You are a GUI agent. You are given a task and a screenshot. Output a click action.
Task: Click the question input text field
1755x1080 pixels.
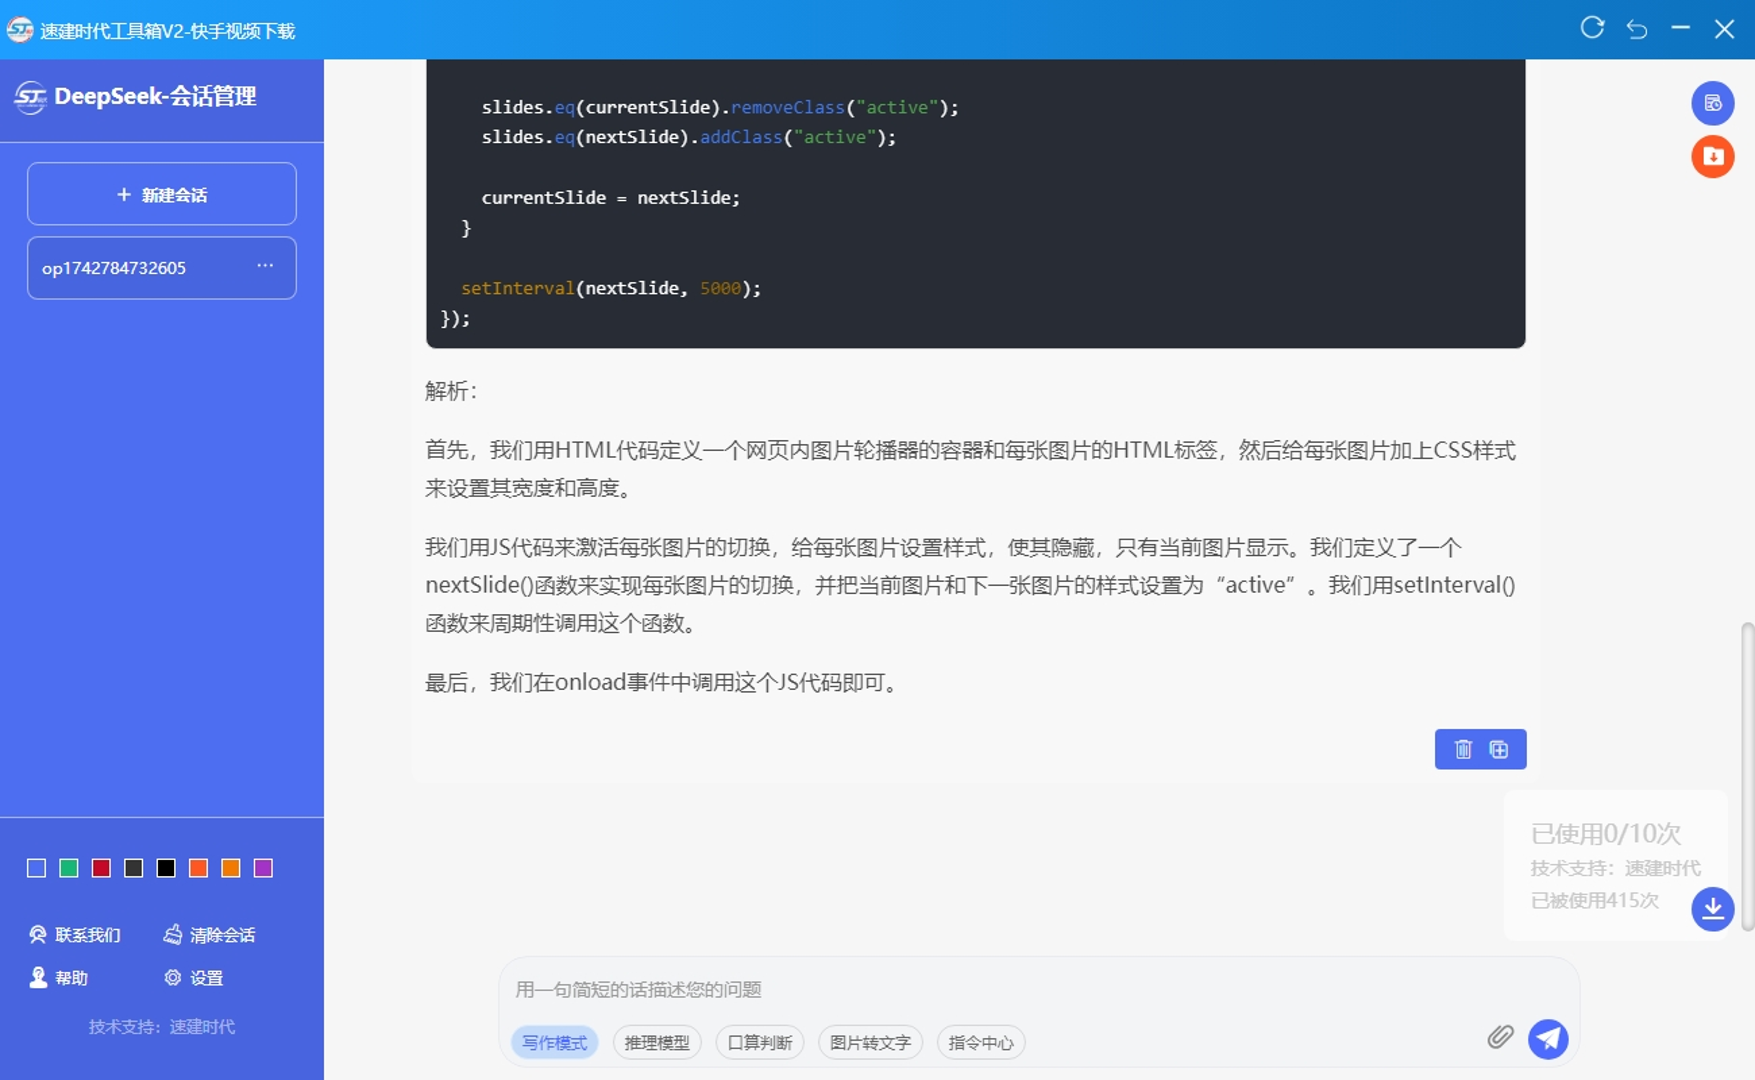tap(990, 989)
